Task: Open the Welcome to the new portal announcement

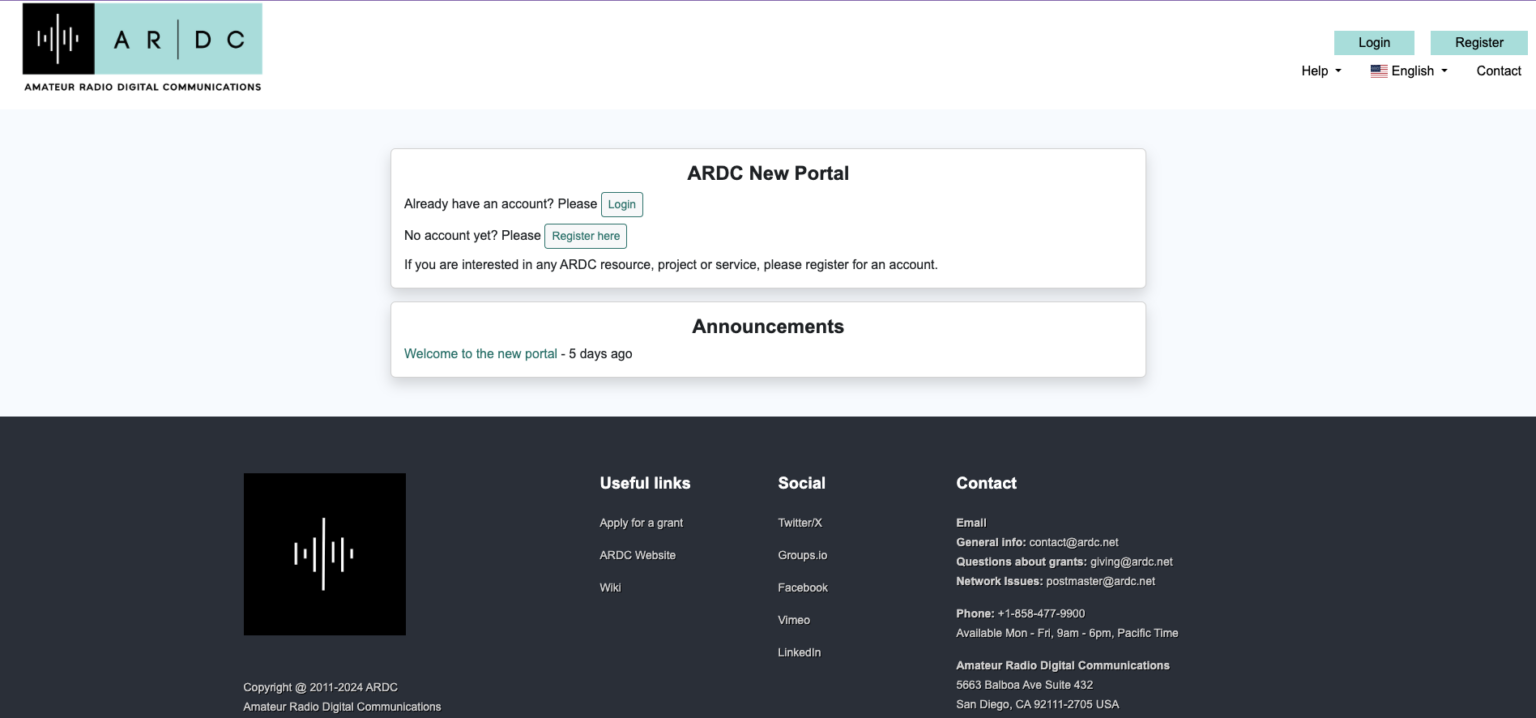Action: tap(480, 353)
